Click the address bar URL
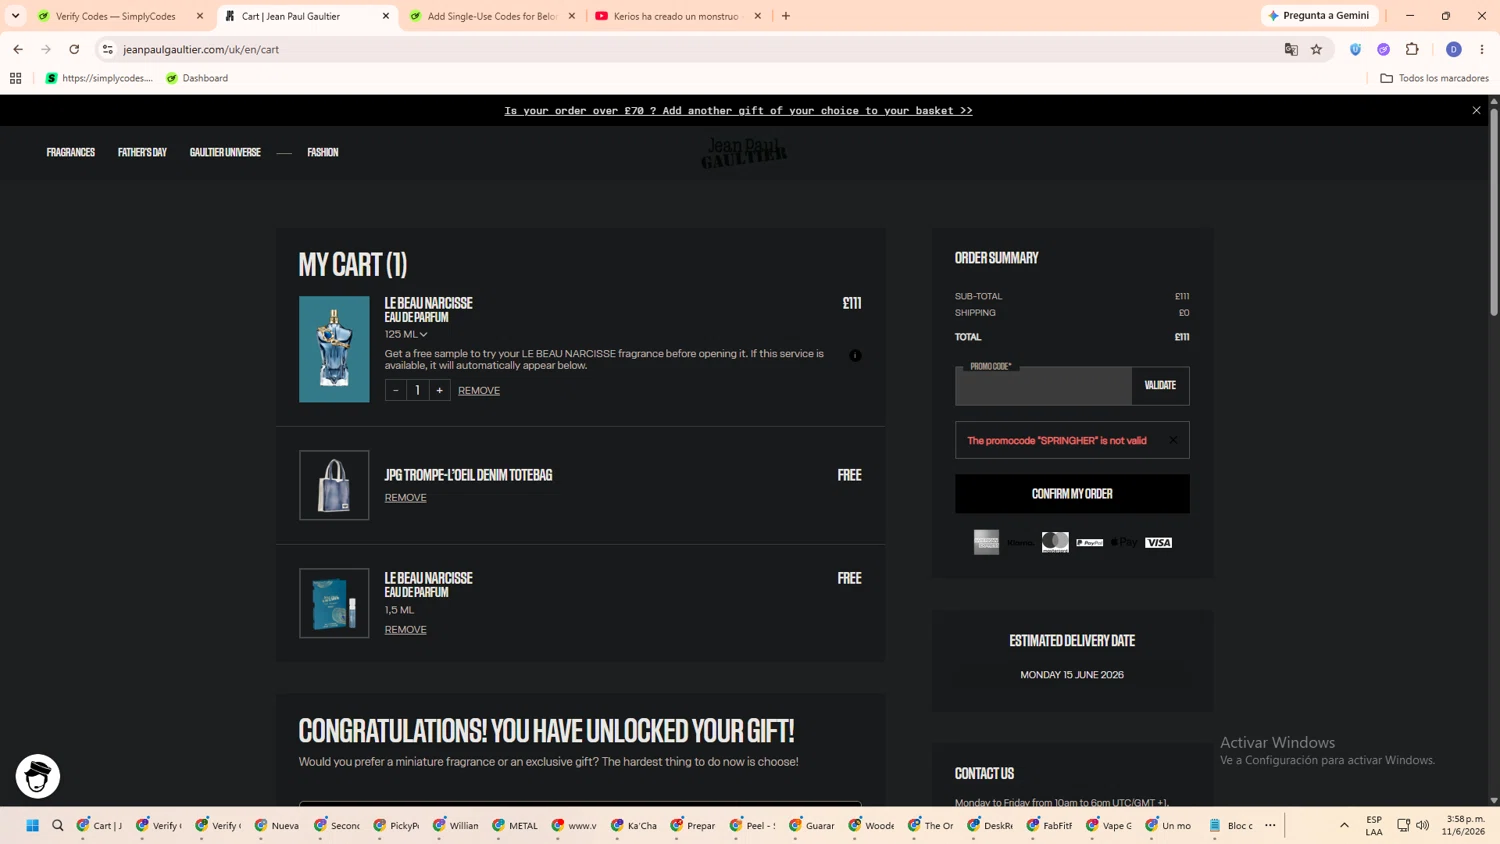The width and height of the screenshot is (1500, 844). pyautogui.click(x=201, y=49)
